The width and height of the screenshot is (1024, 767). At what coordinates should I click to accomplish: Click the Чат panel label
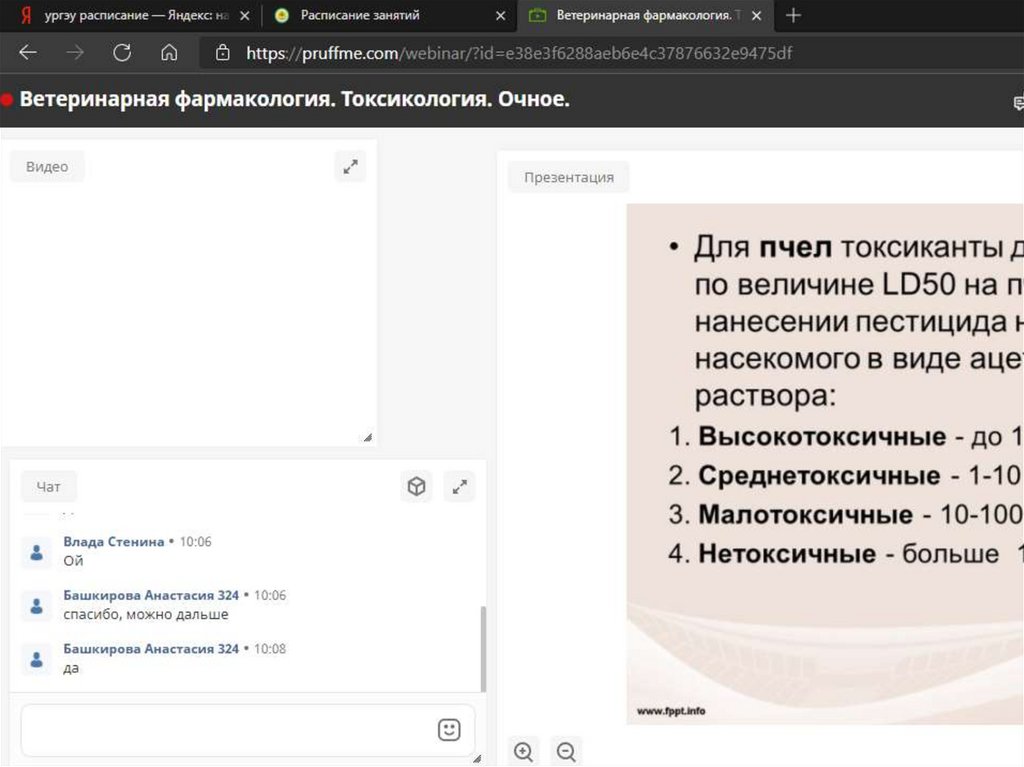(x=49, y=487)
